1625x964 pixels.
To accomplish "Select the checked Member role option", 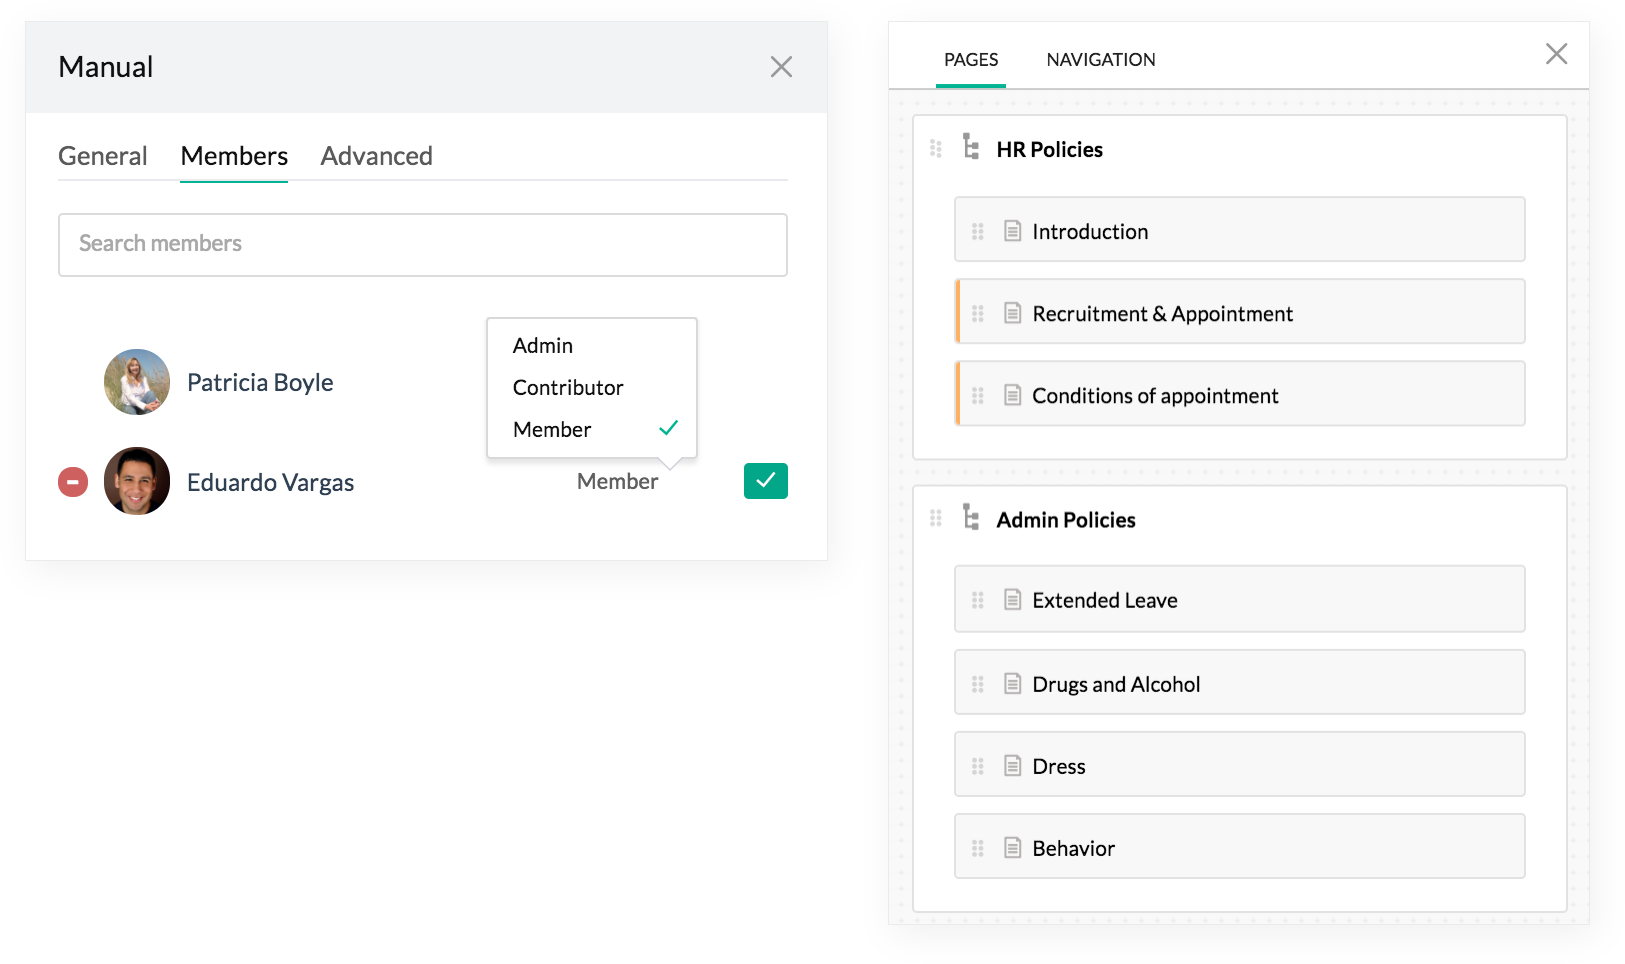I will coord(552,430).
